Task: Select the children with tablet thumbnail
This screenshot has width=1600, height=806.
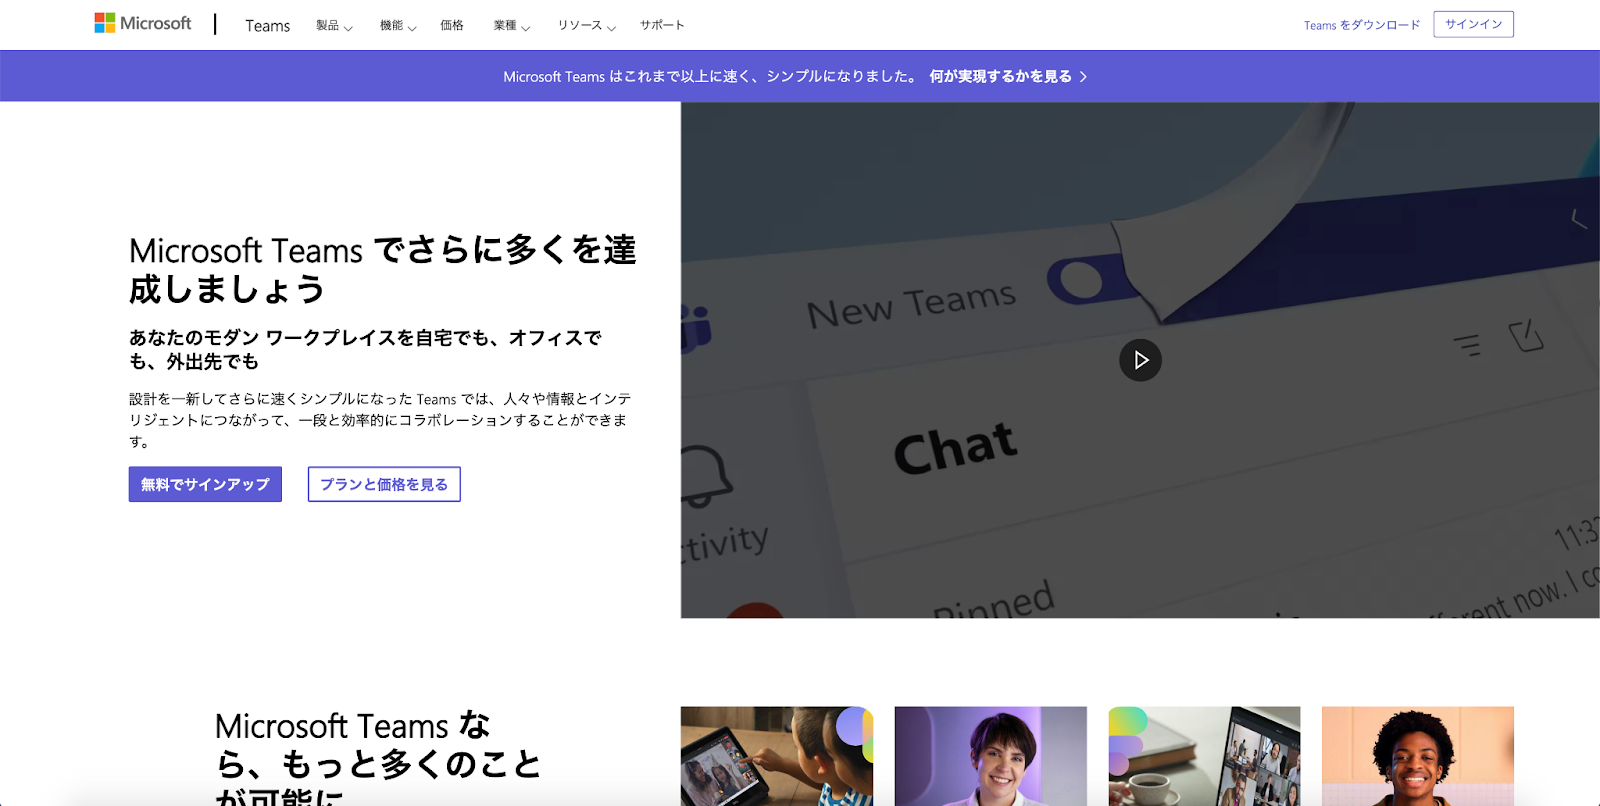Action: tap(776, 756)
